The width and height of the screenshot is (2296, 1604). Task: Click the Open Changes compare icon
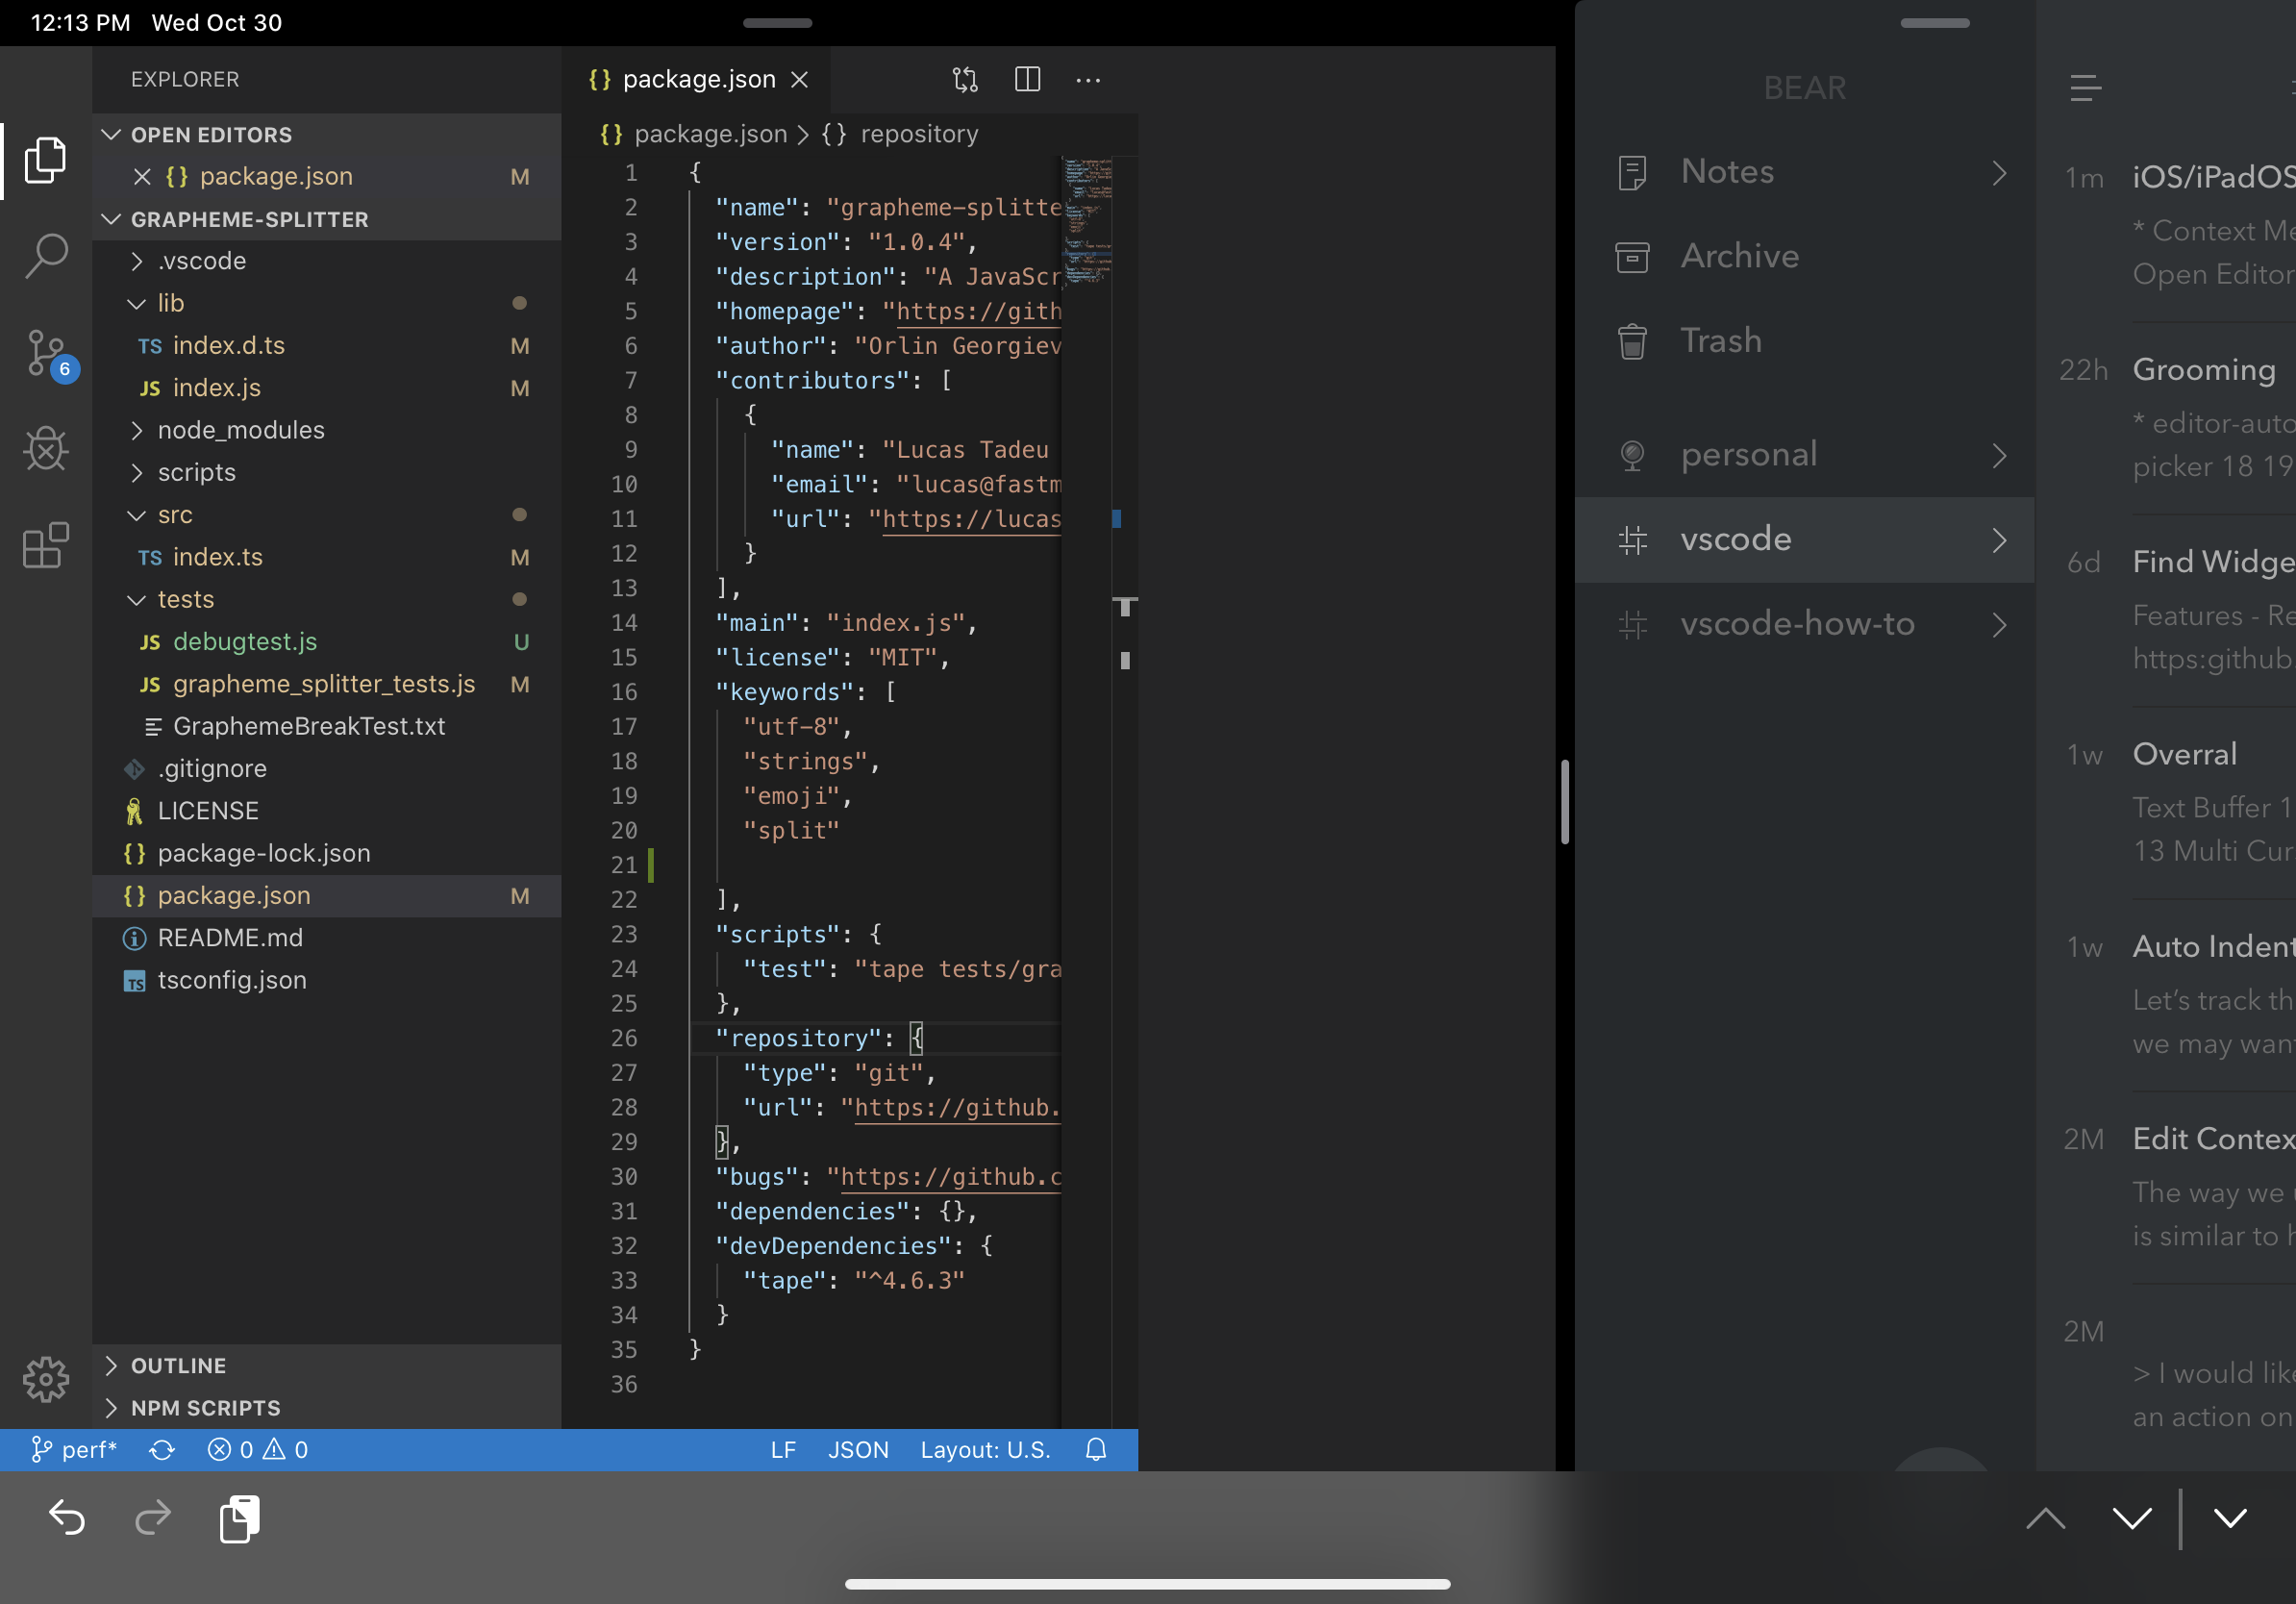point(965,80)
